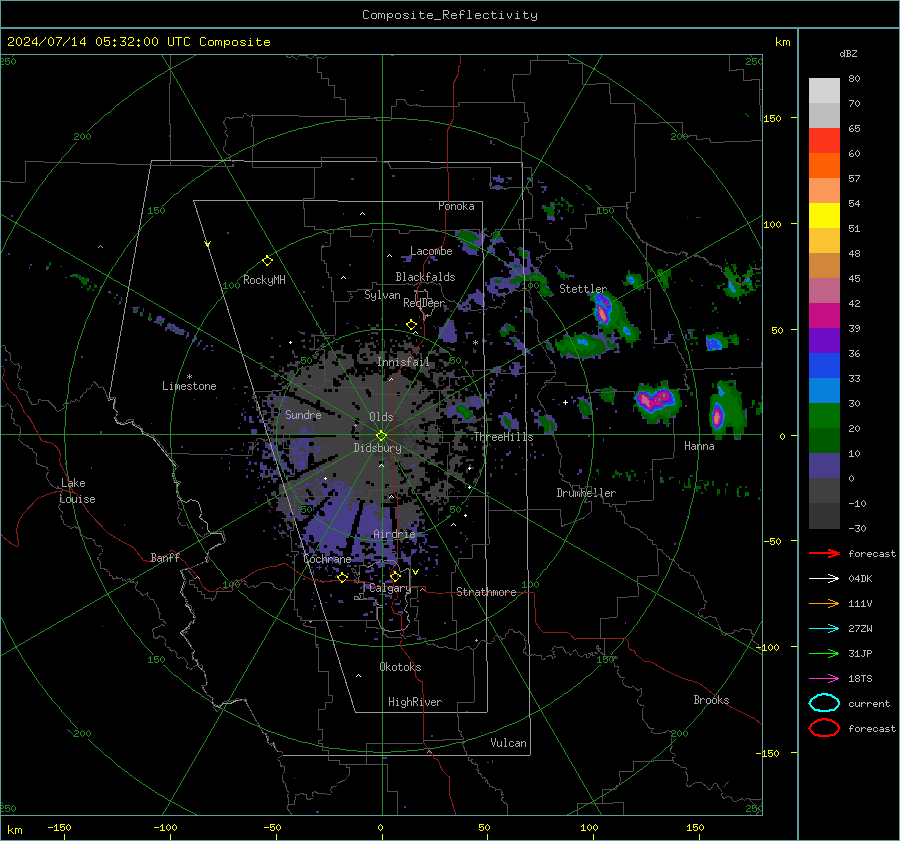The height and width of the screenshot is (841, 900).
Task: Click the km unit label at top right
Action: click(x=783, y=42)
